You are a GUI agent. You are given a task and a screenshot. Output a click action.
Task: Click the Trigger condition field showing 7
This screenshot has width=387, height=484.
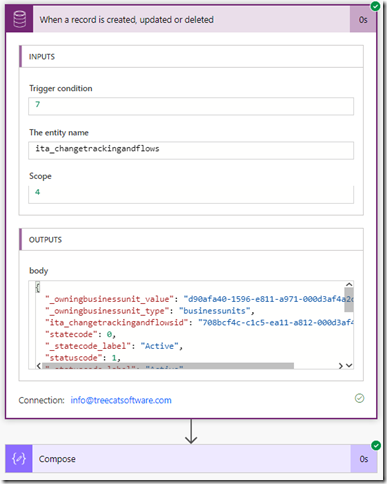click(191, 106)
